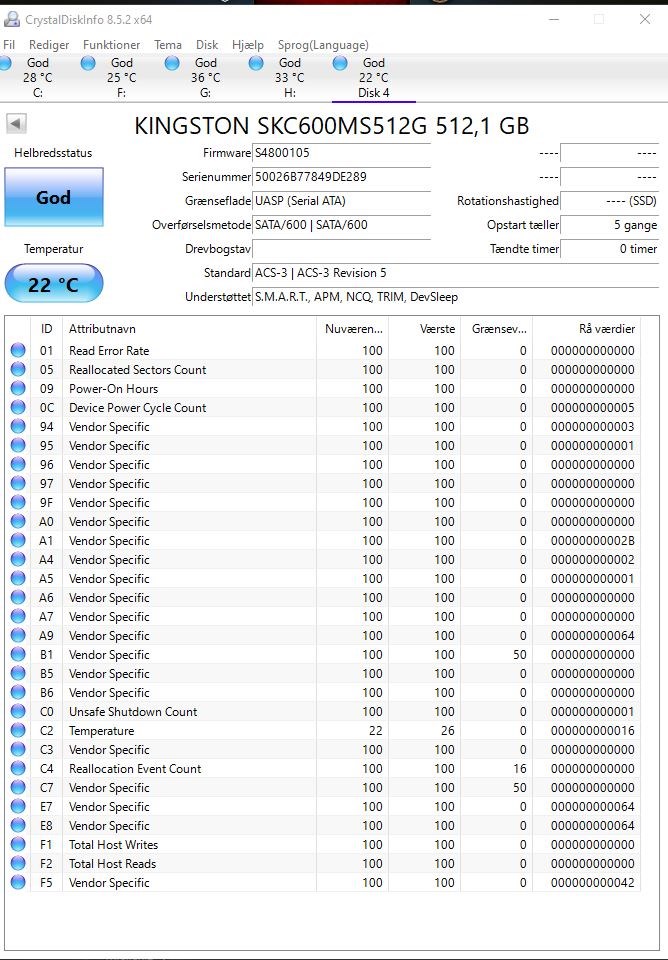Close the CrystalDiskInfo window
The height and width of the screenshot is (960, 668).
point(645,20)
